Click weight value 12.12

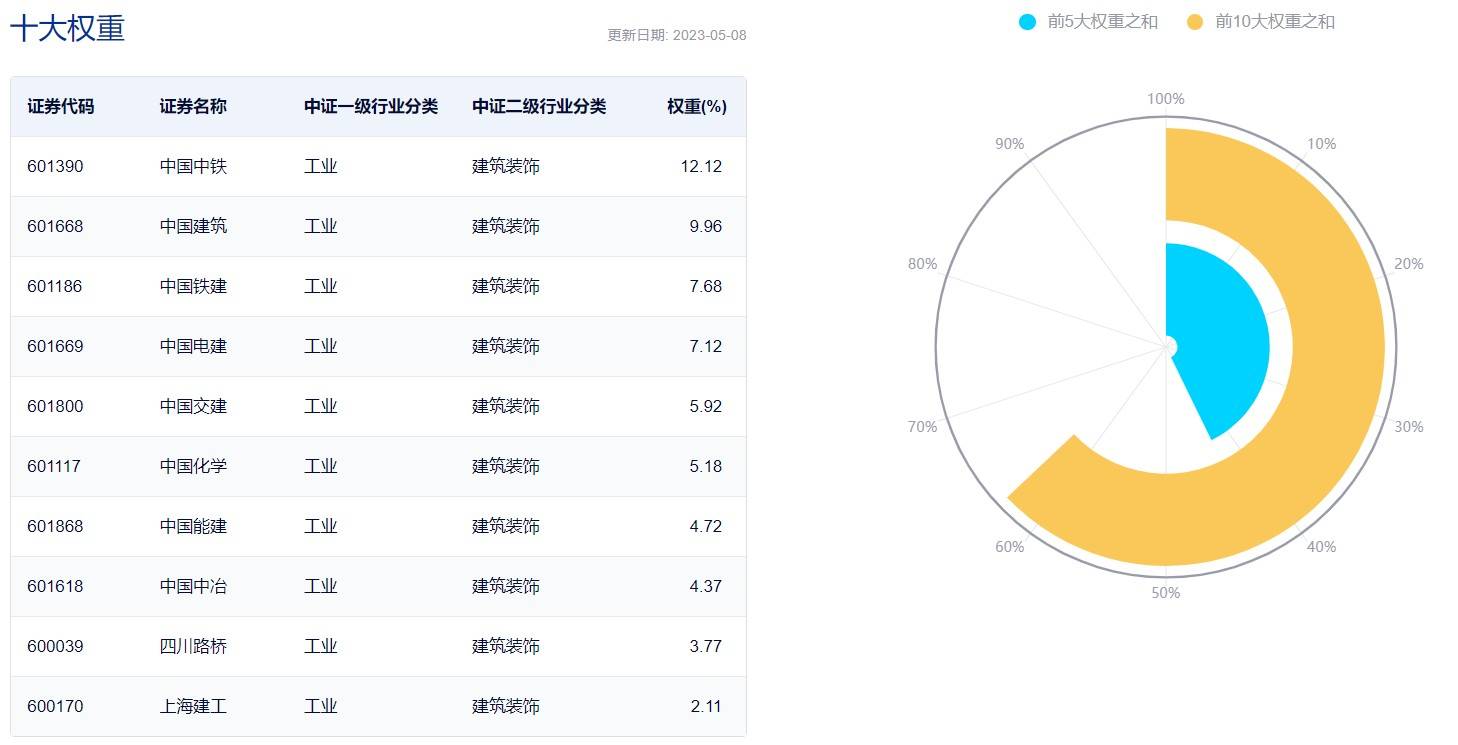[701, 167]
